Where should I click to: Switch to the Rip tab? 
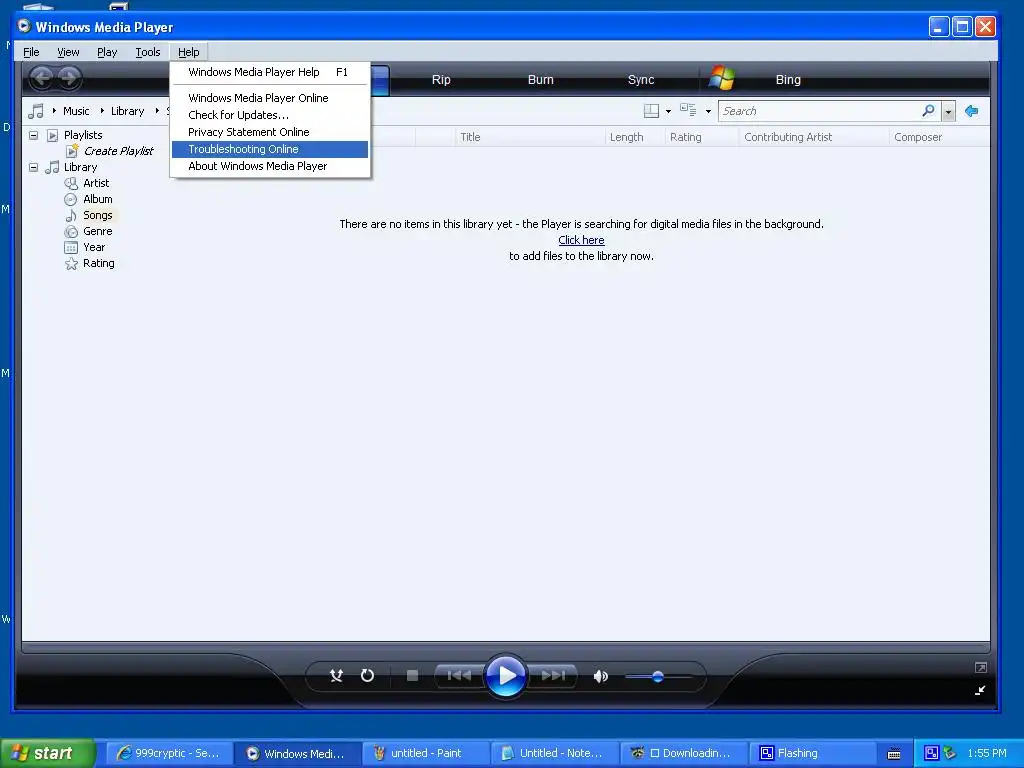(441, 80)
